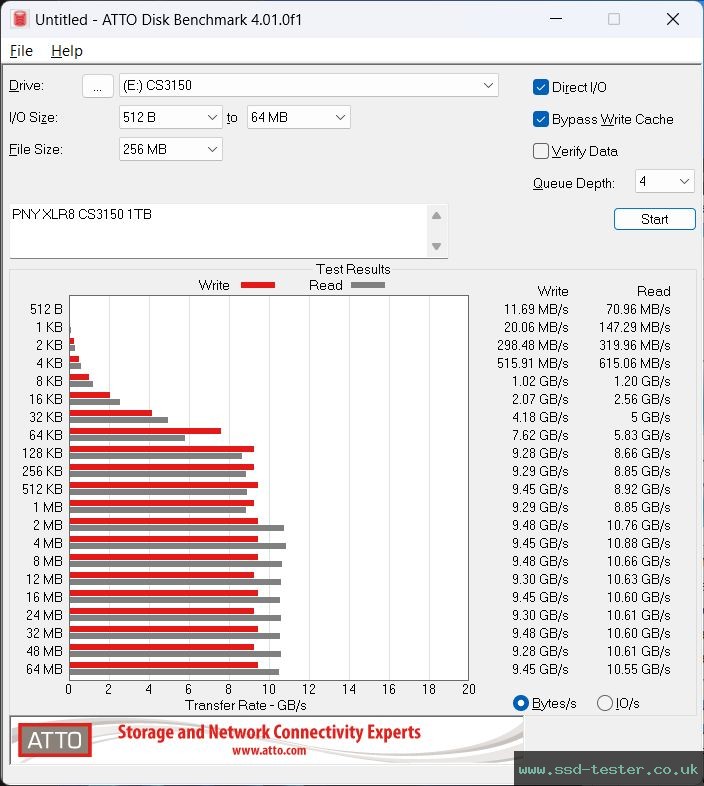
Task: Minimize the ATTO Disk Benchmark window
Action: pos(556,19)
